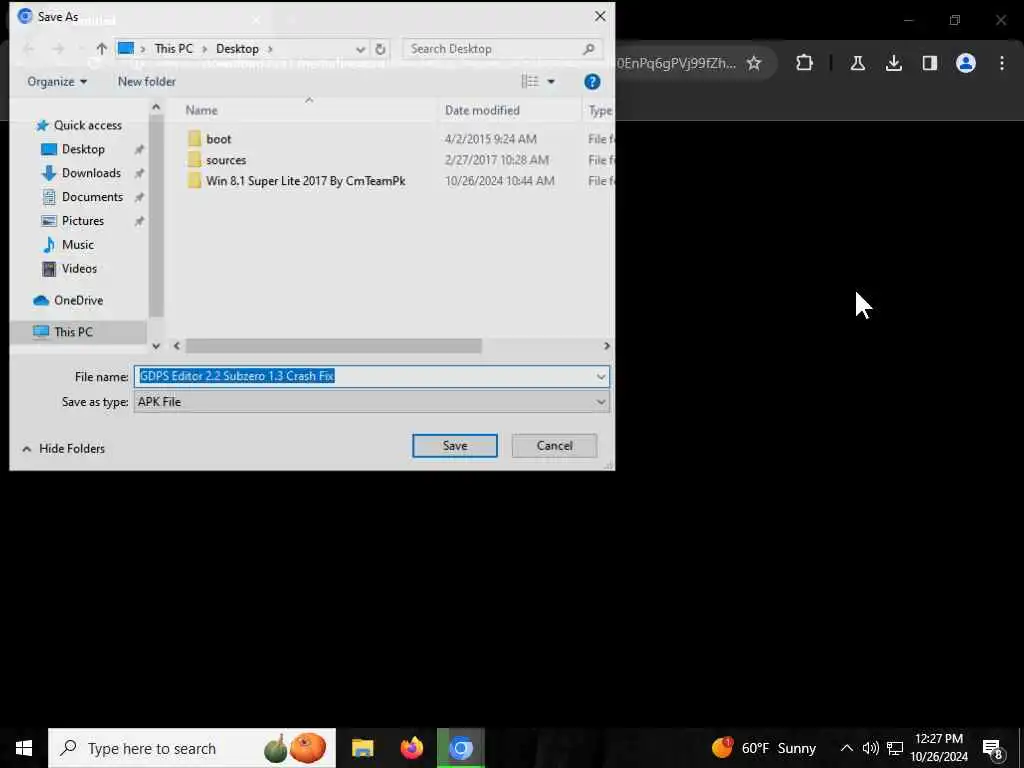The image size is (1024, 768).
Task: Open OneDrive in the navigation pane
Action: click(78, 300)
